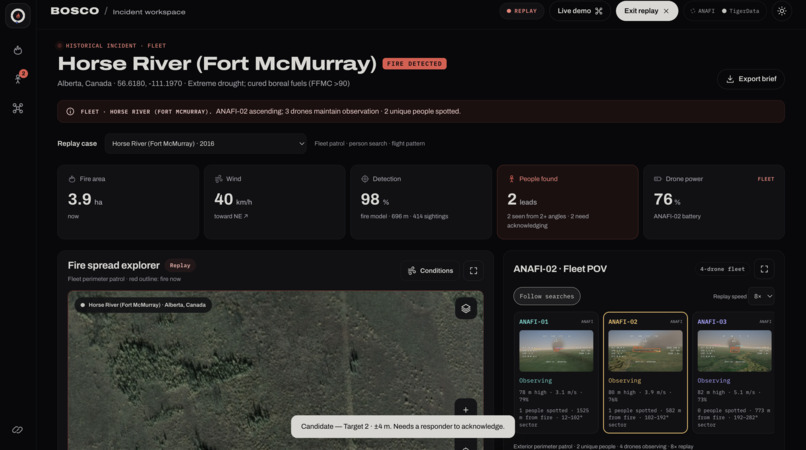806x450 pixels.
Task: Click the People found person icon
Action: coord(511,179)
